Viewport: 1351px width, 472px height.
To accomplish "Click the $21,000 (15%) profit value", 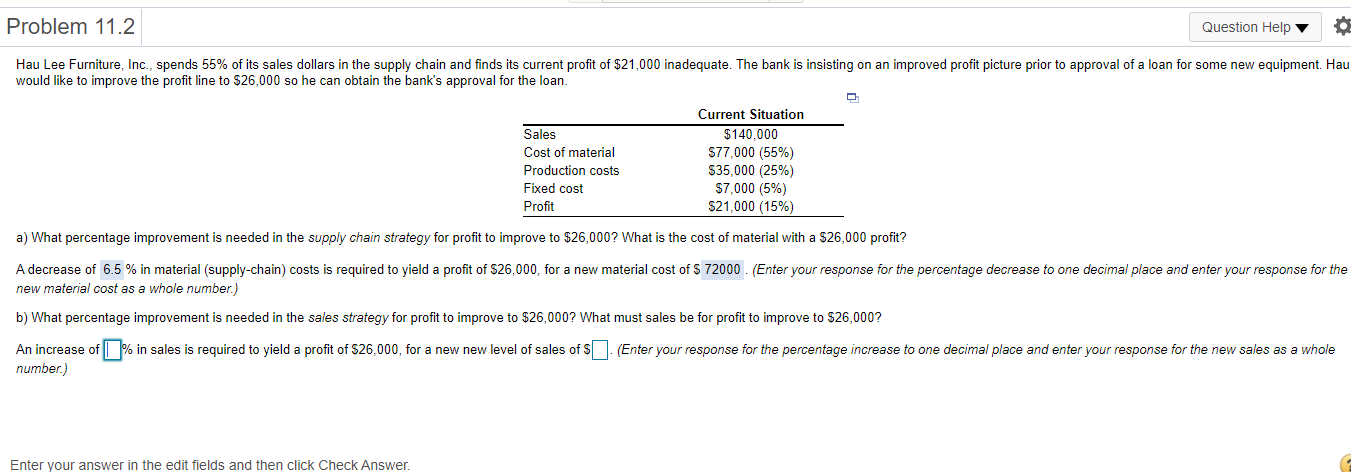I will coord(750,206).
